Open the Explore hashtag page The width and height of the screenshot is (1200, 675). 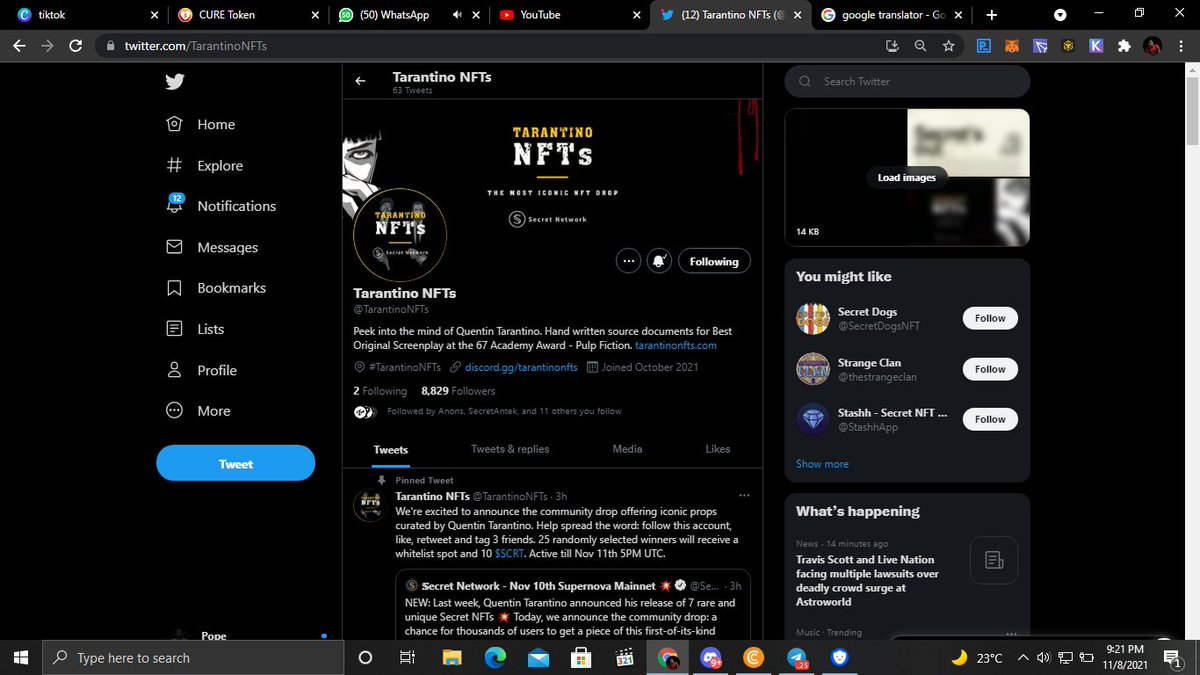tap(205, 165)
